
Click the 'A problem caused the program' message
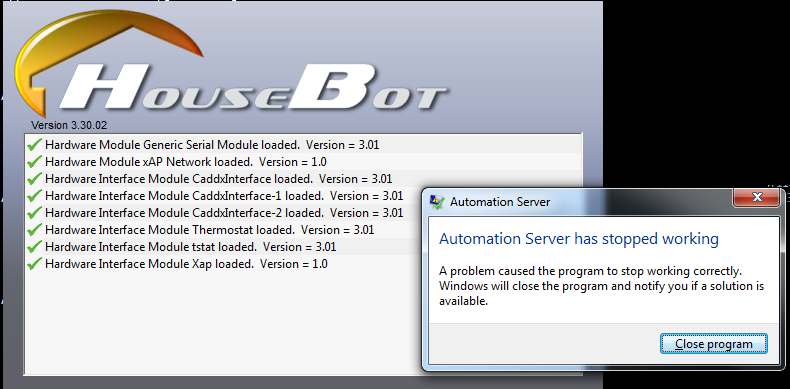pos(602,286)
